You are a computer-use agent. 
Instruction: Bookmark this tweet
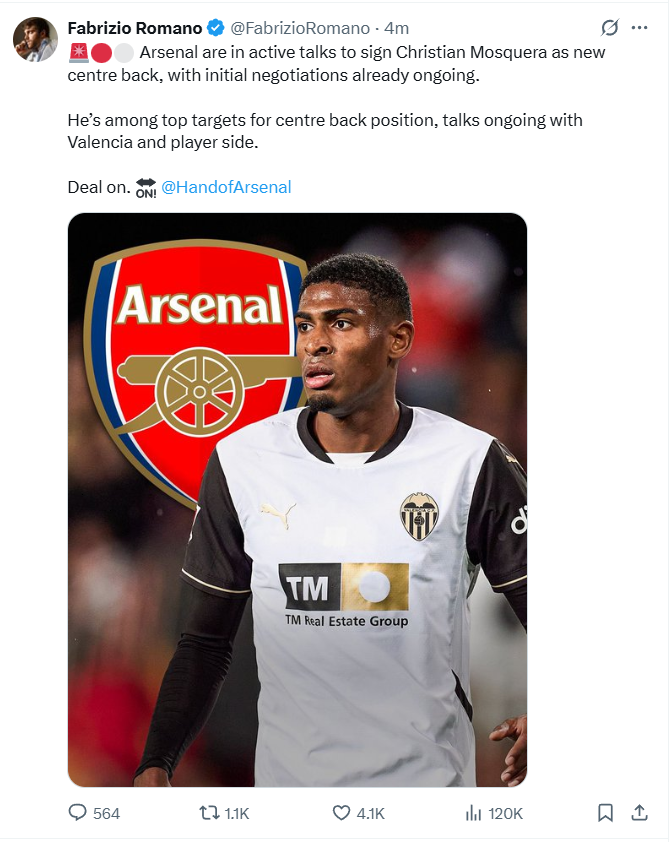click(605, 813)
